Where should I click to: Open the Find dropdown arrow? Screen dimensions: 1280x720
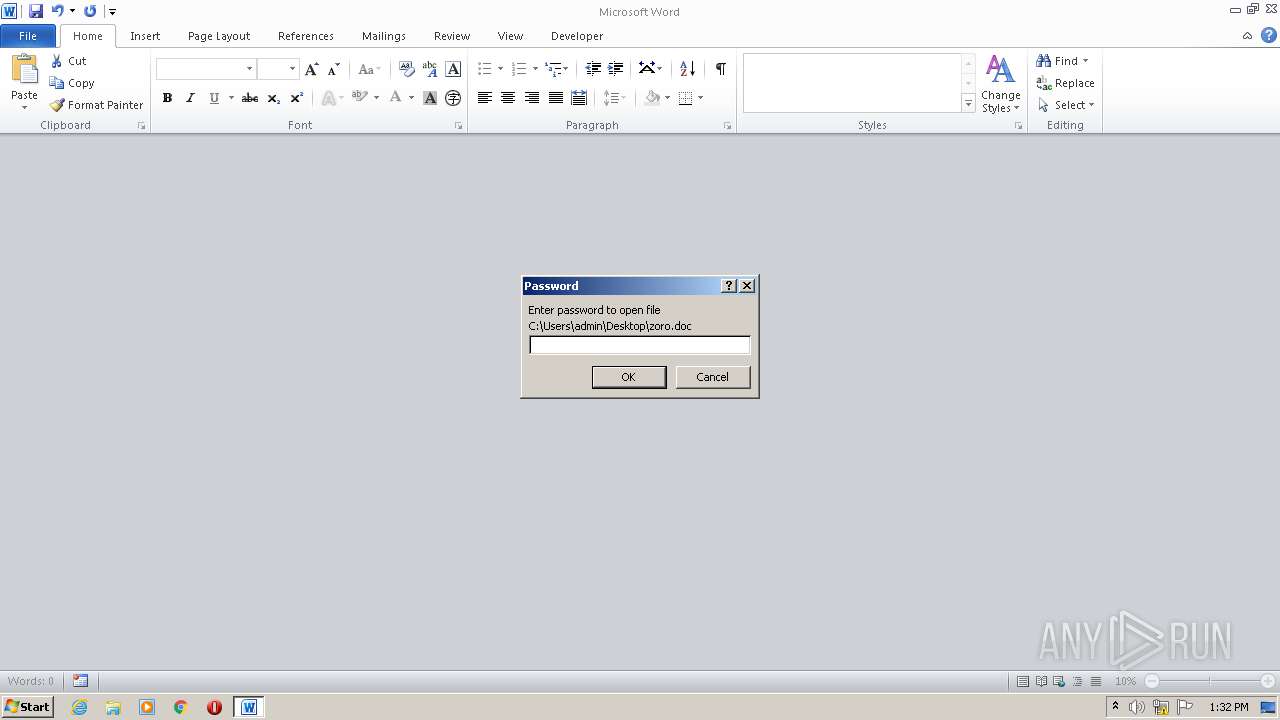pos(1085,61)
